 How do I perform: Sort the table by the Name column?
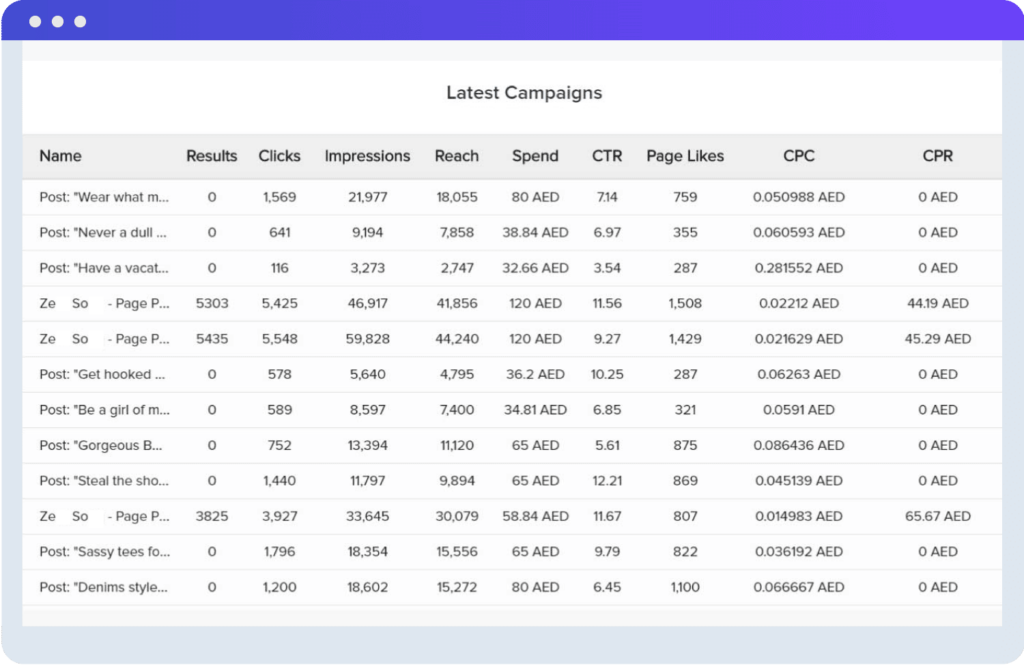(x=60, y=156)
